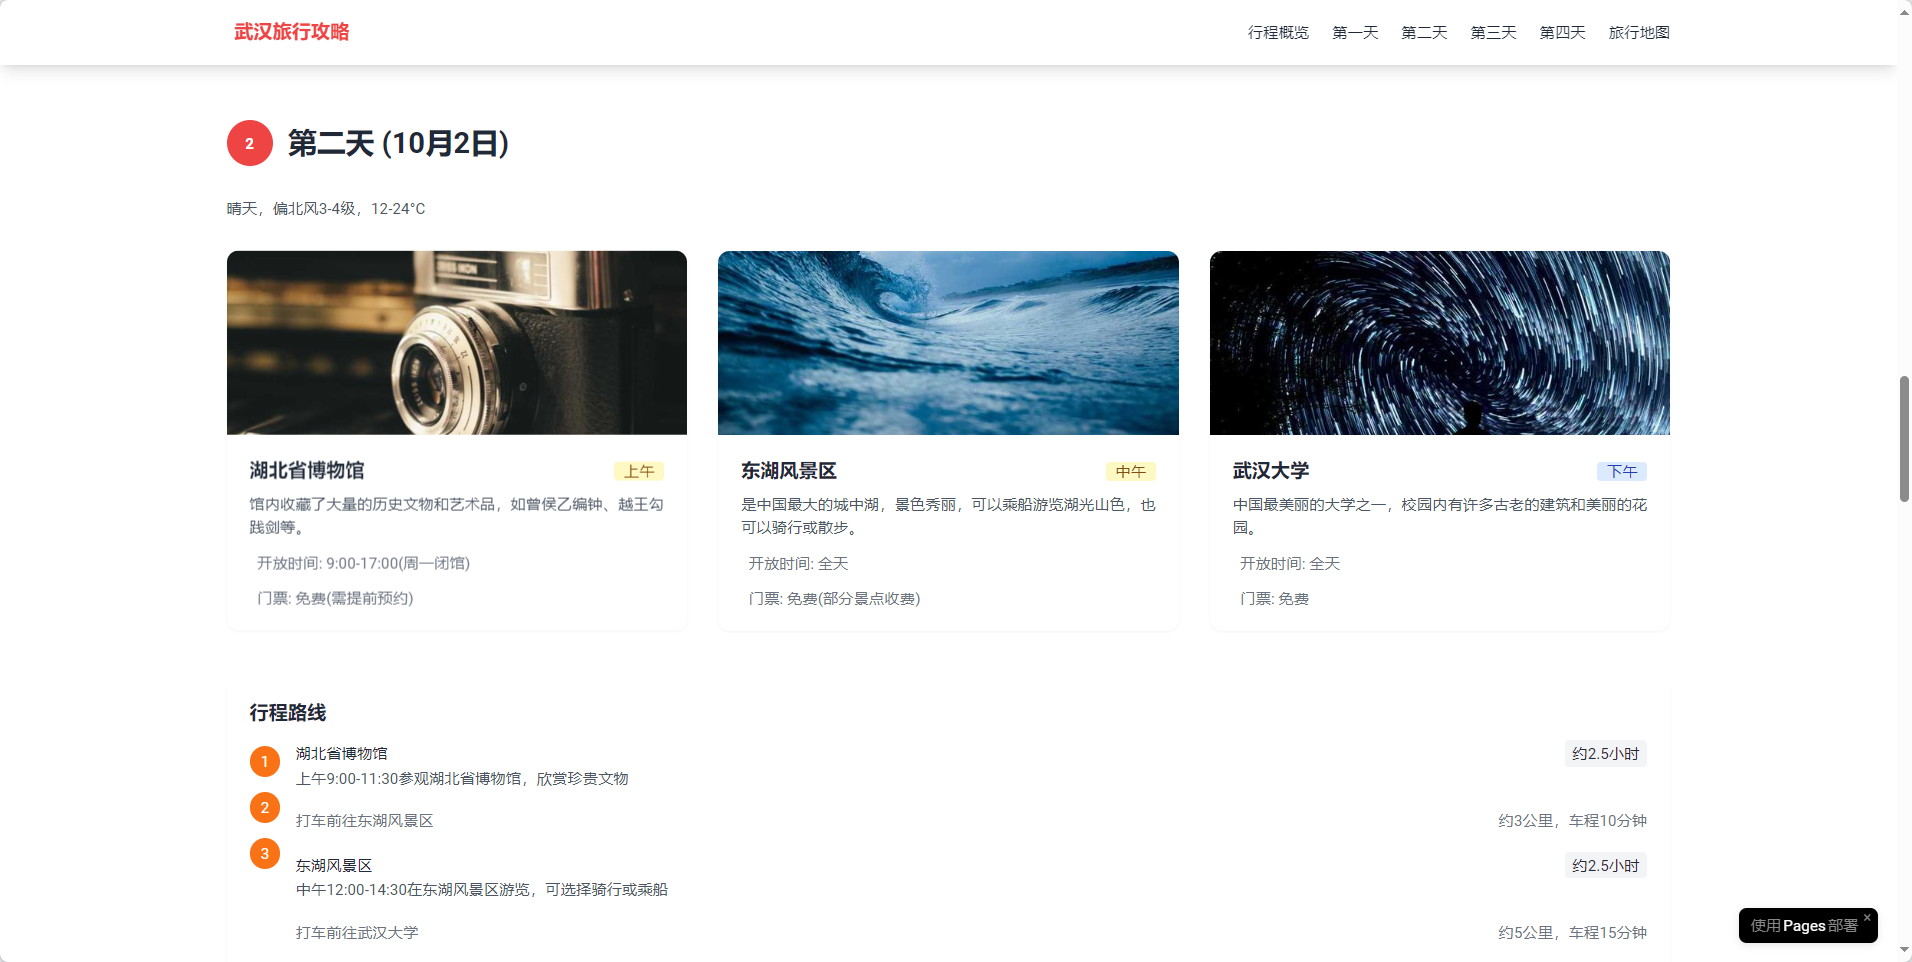Click the 行程路线 section heading
The image size is (1912, 962).
pyautogui.click(x=288, y=712)
